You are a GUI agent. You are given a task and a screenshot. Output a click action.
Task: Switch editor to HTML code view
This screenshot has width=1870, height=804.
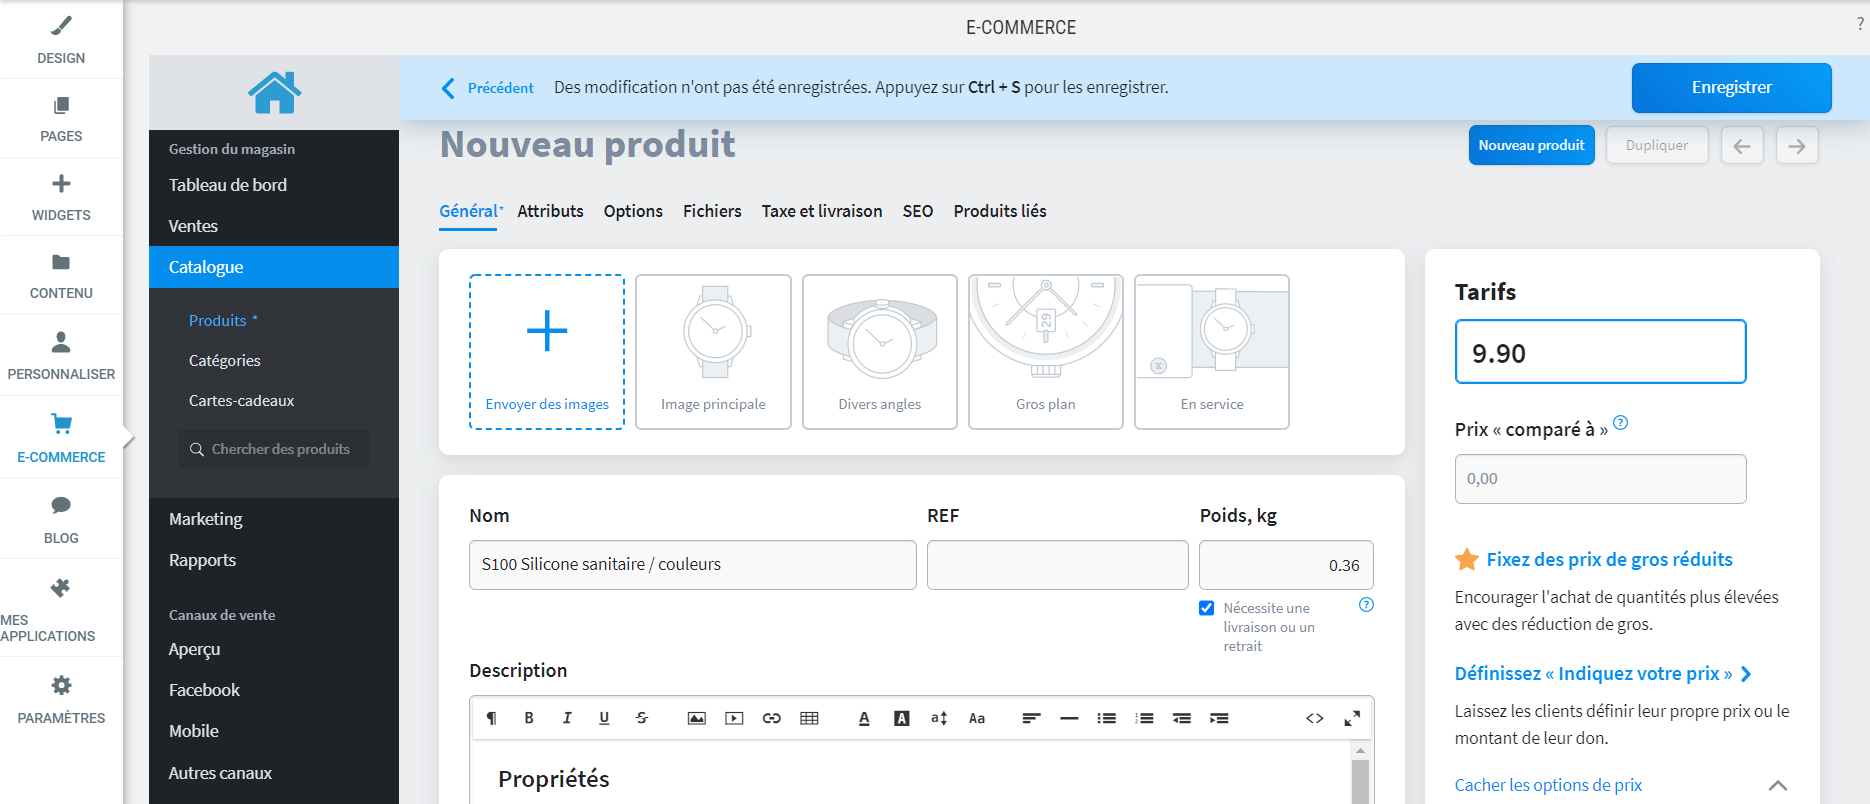(x=1315, y=718)
